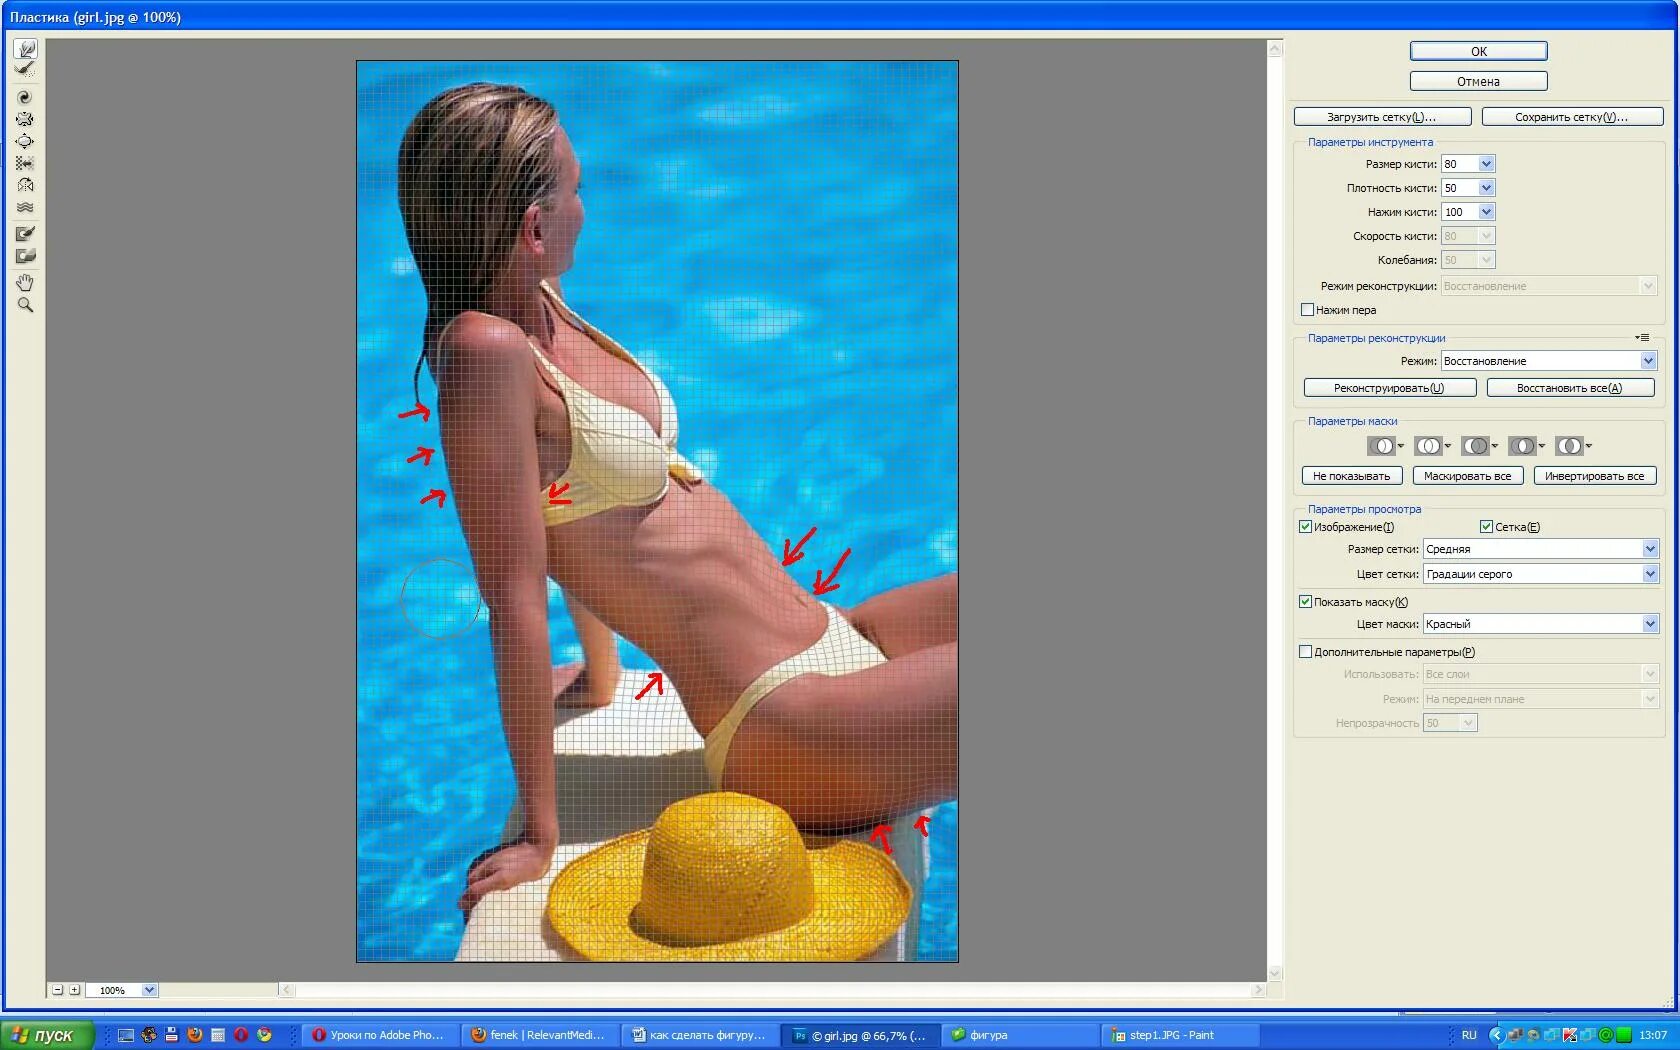This screenshot has height=1050, width=1680.
Task: Click the Загрузить сетку button
Action: pos(1382,117)
